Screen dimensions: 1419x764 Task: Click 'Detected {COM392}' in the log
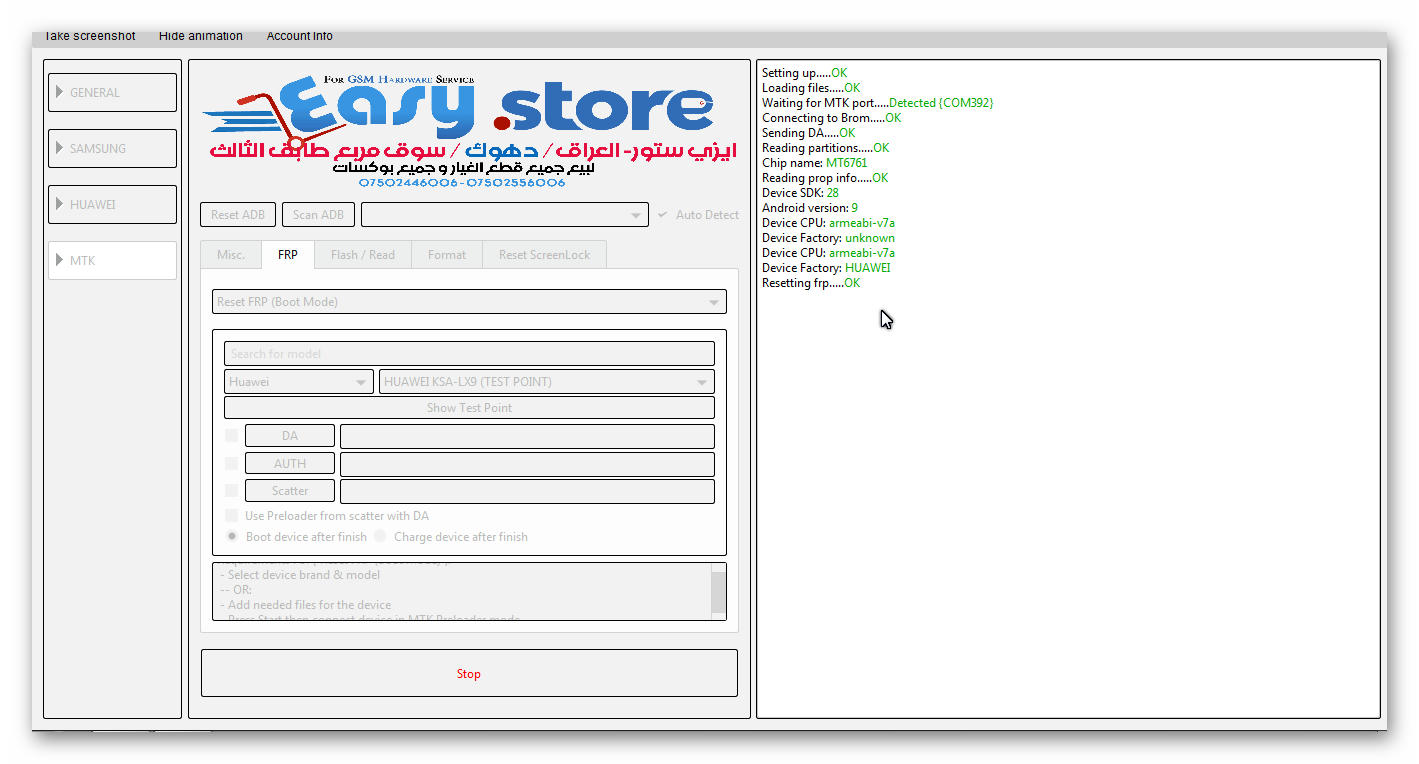(x=940, y=103)
